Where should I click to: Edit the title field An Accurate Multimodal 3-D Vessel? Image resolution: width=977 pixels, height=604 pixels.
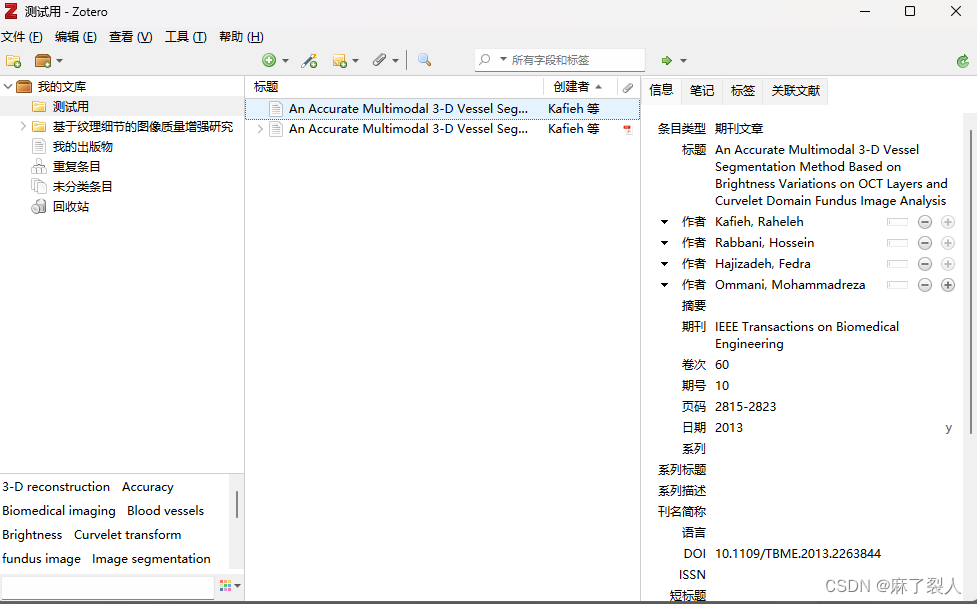click(x=831, y=175)
